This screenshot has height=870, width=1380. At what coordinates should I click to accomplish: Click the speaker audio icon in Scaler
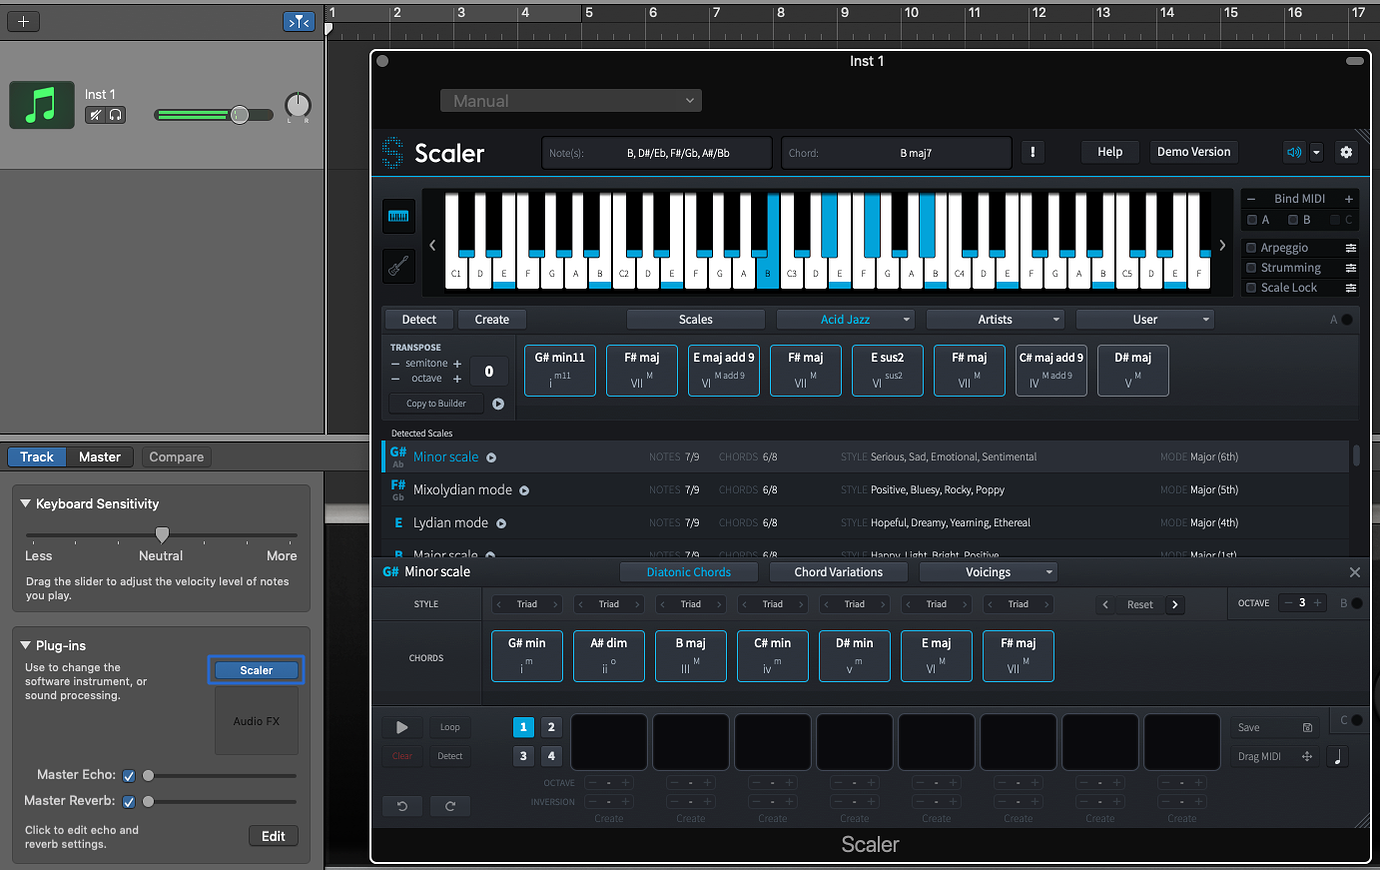[1294, 152]
